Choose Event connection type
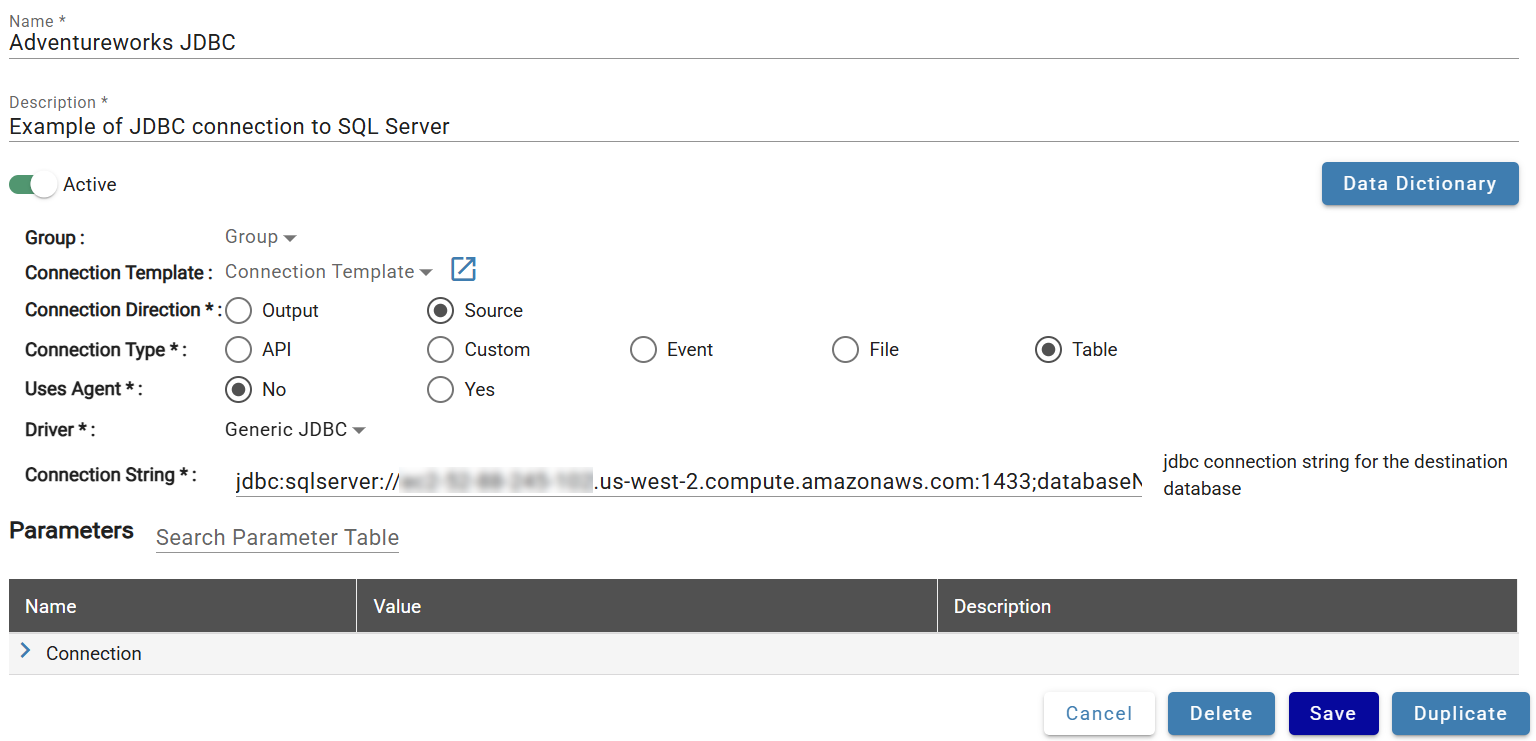The image size is (1536, 741). (643, 350)
